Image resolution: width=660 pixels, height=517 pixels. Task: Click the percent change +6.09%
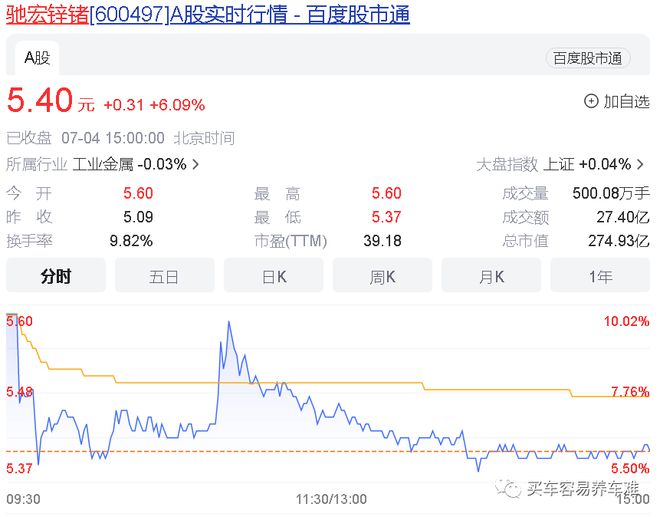click(x=177, y=104)
